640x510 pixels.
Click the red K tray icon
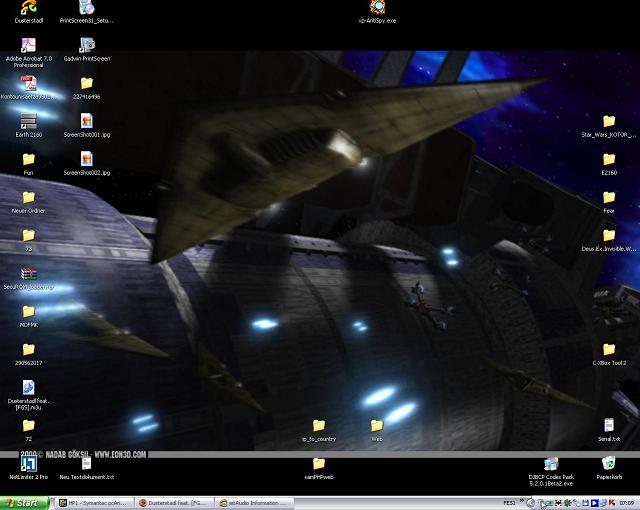612,503
